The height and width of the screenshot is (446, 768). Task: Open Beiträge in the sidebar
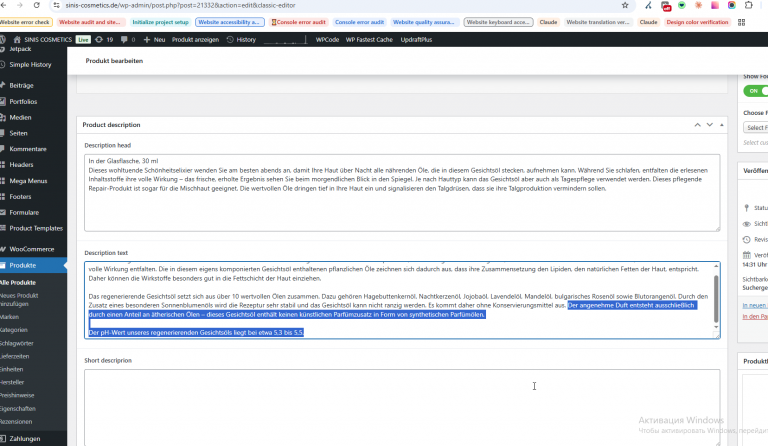[x=22, y=85]
